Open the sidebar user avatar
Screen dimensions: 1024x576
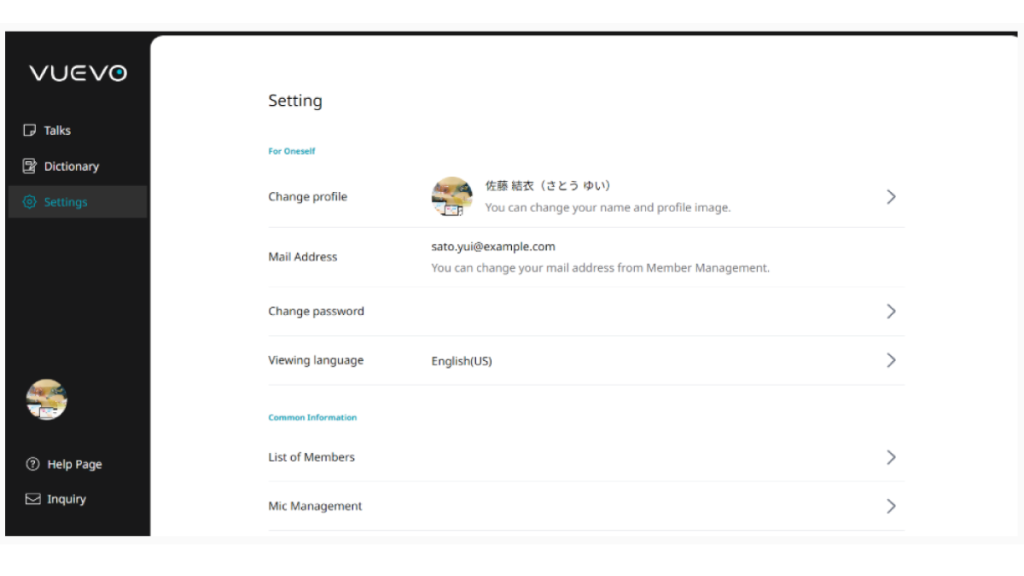(x=46, y=400)
